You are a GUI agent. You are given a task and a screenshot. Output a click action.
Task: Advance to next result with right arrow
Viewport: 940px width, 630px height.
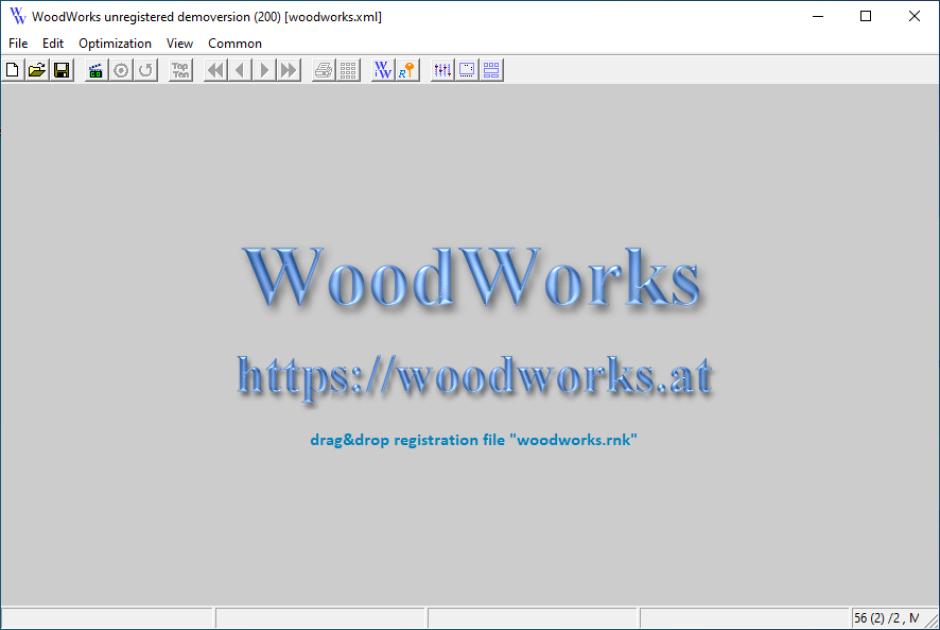click(264, 70)
